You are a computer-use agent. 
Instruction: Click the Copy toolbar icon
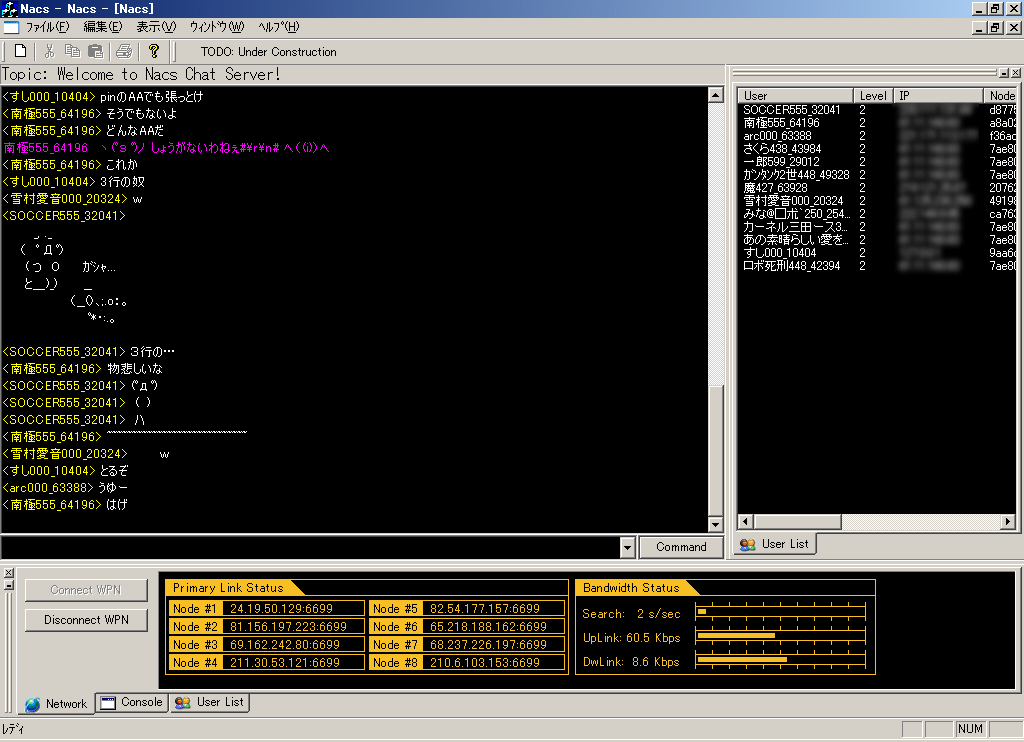tap(72, 51)
